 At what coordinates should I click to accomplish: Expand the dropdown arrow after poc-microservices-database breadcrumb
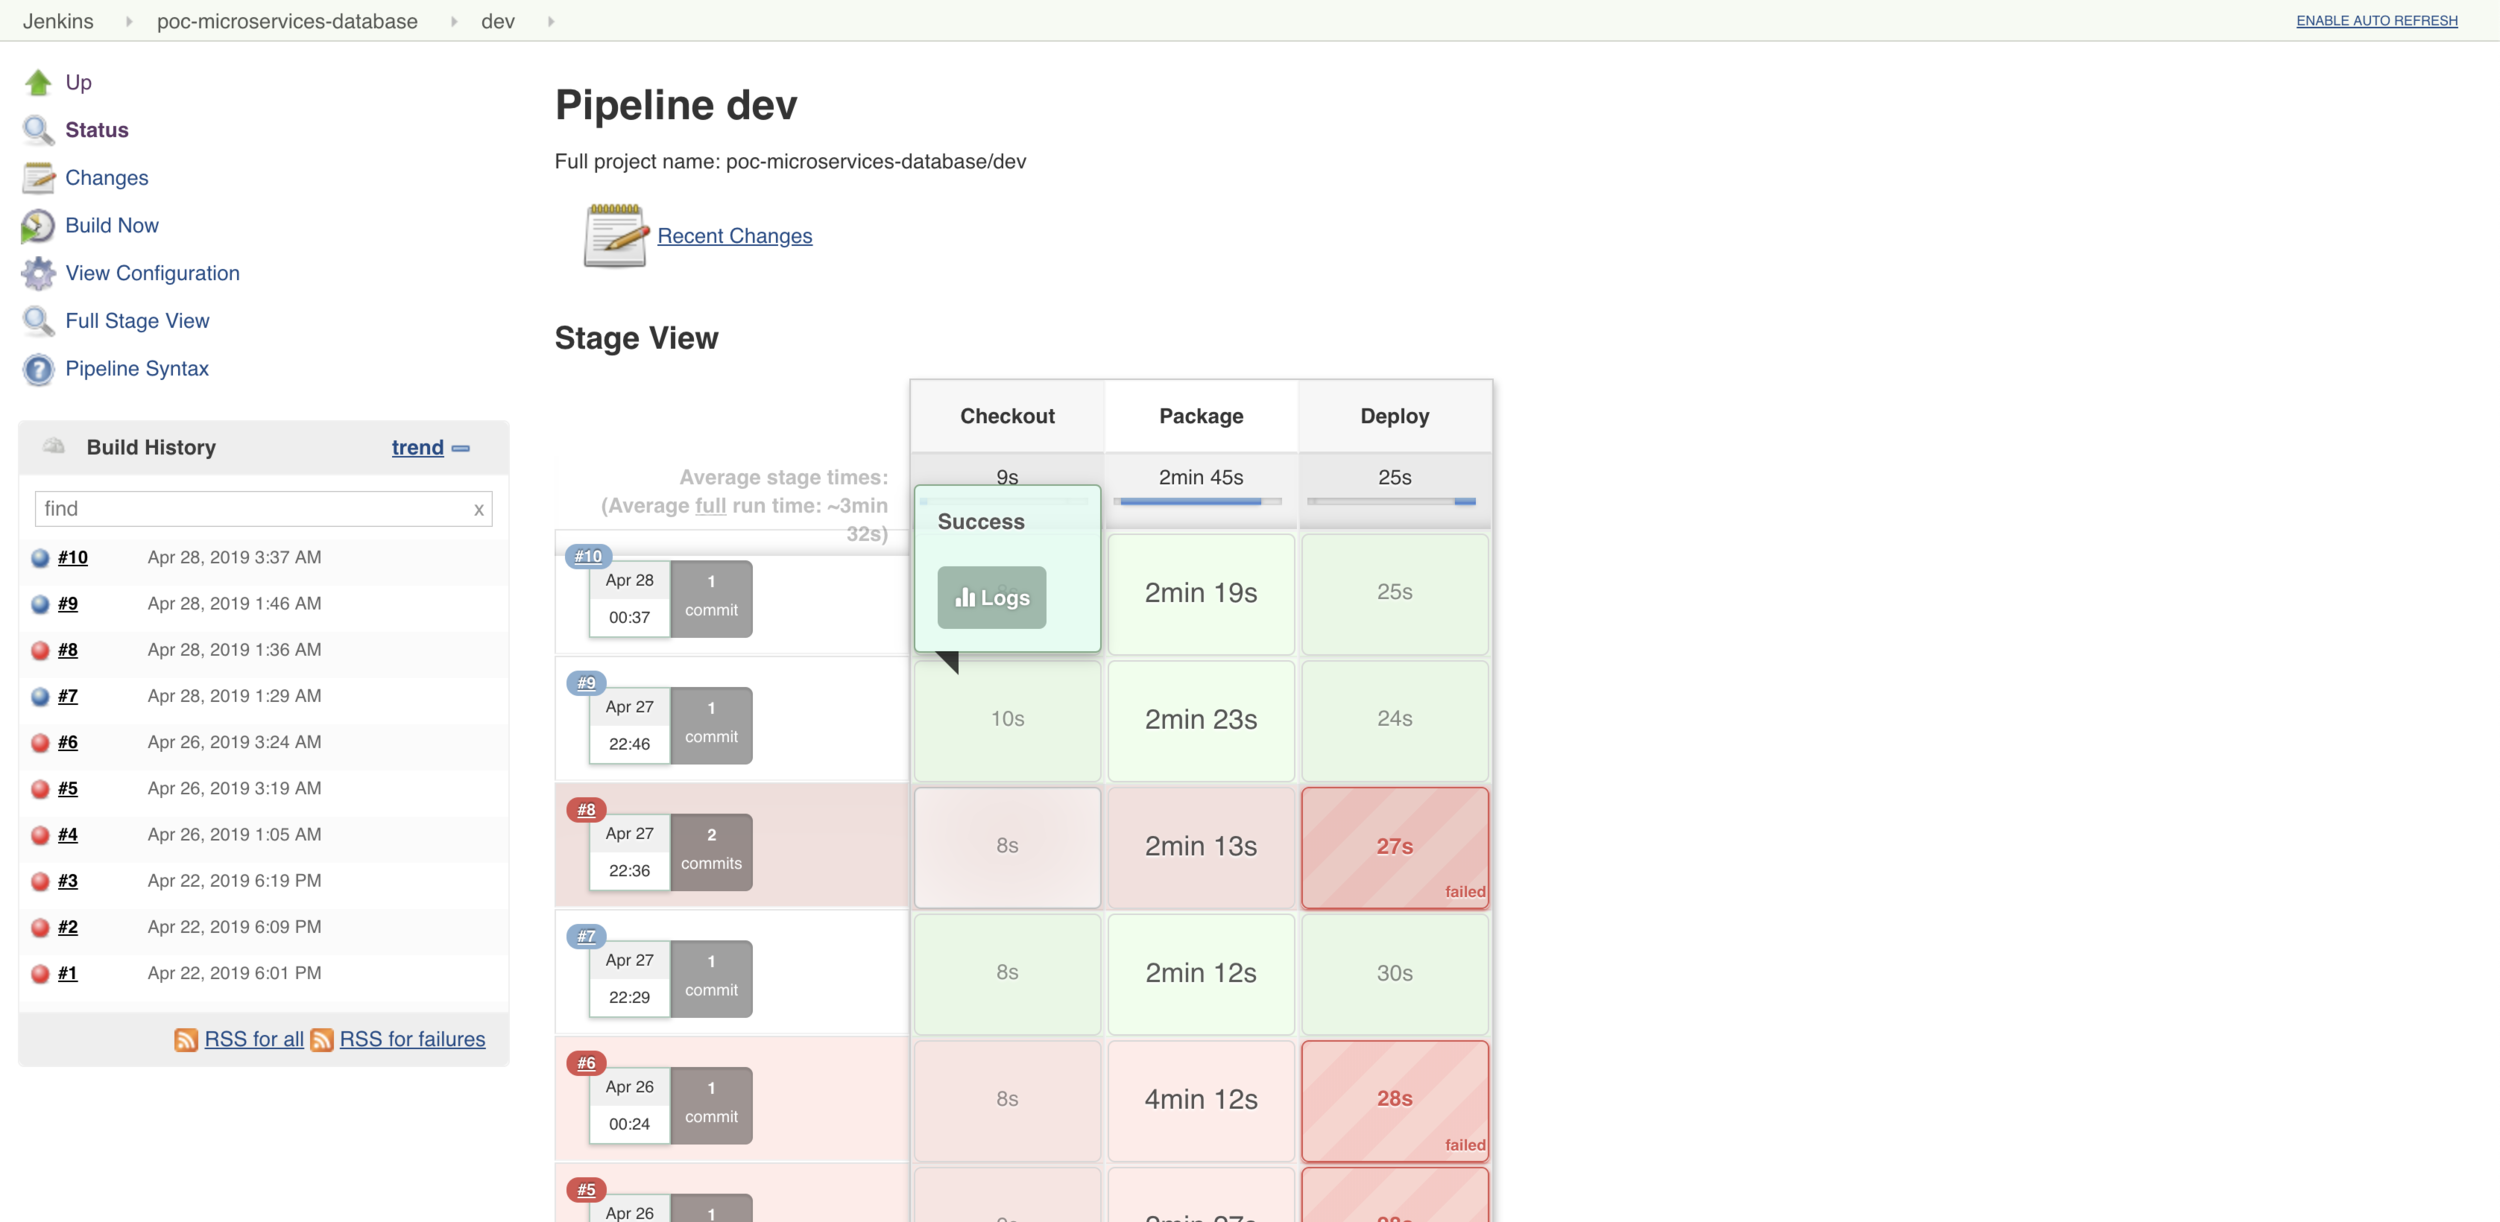454,21
